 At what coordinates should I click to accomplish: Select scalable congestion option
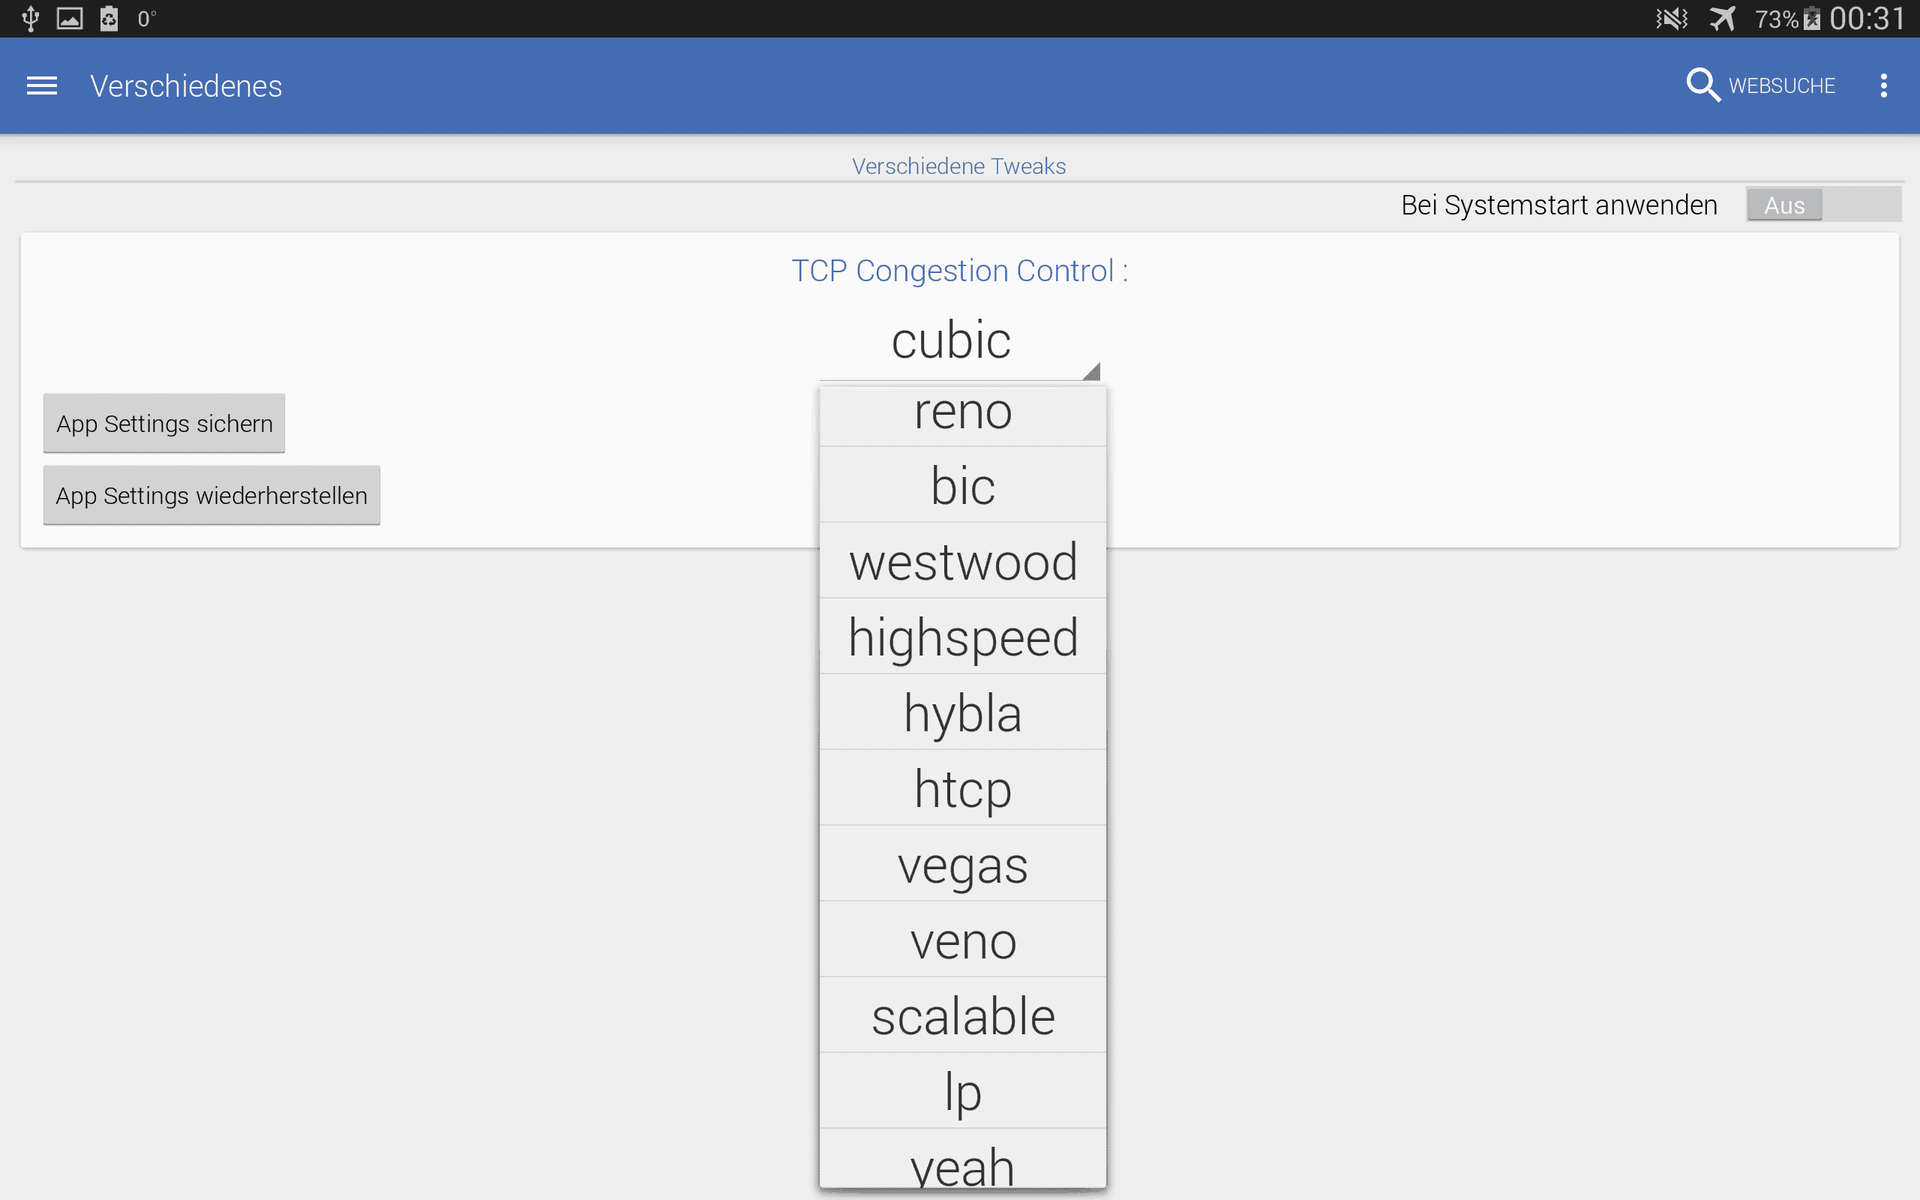click(x=963, y=1016)
